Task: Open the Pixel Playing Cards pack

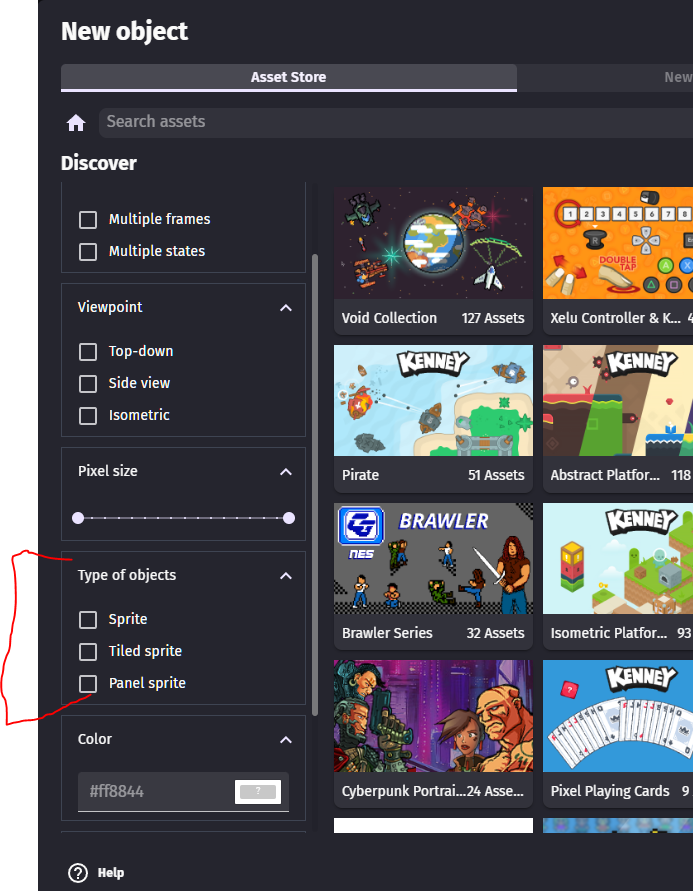Action: [x=618, y=734]
